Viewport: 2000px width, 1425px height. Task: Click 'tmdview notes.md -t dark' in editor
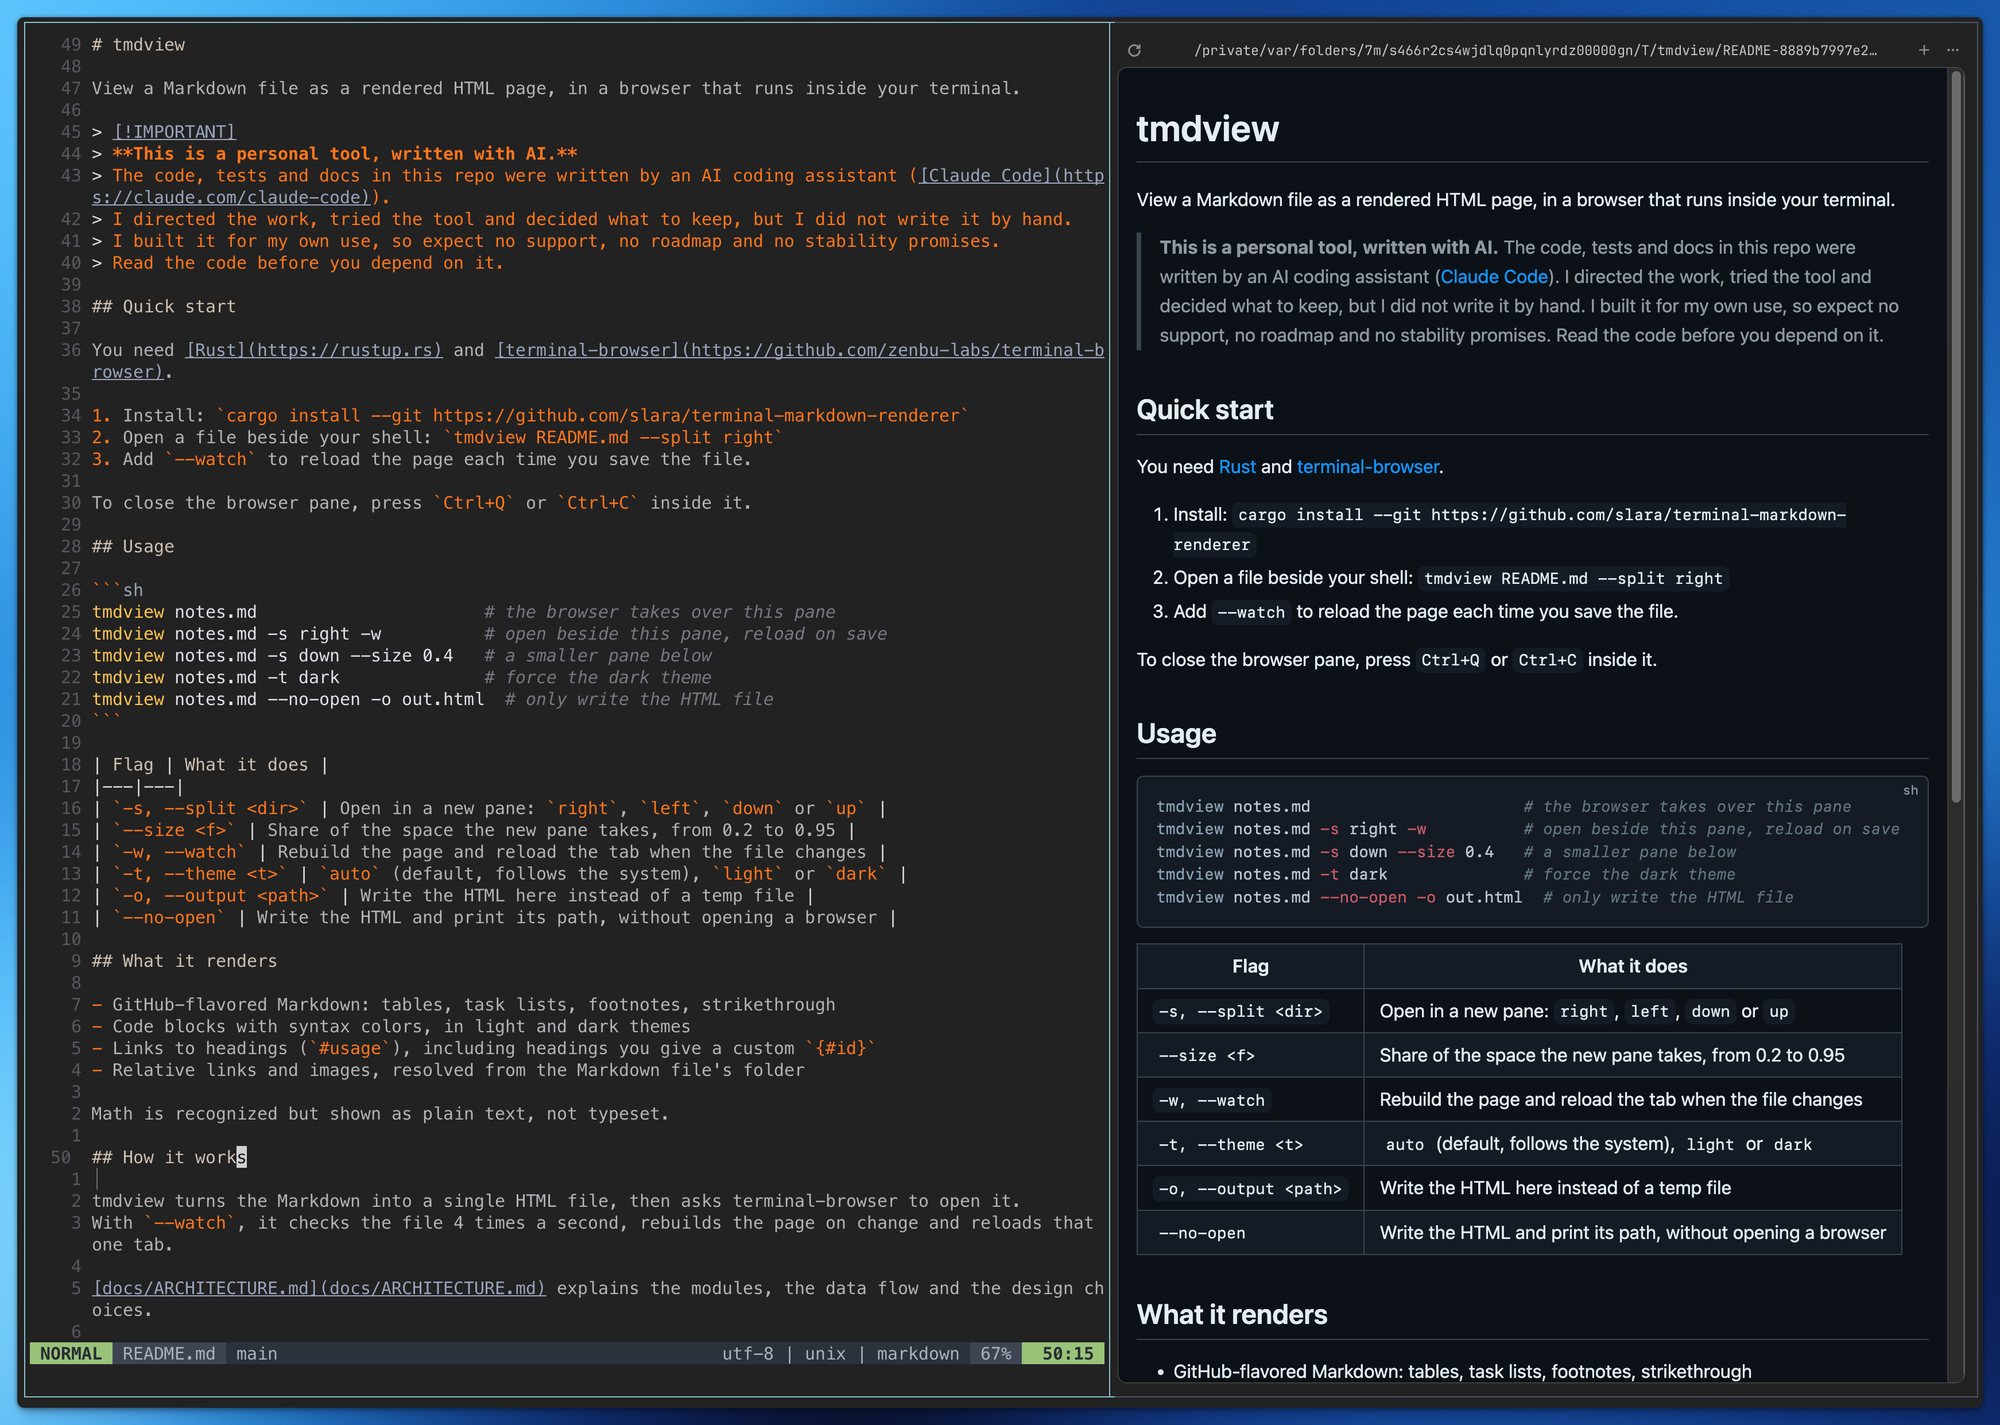(x=216, y=678)
